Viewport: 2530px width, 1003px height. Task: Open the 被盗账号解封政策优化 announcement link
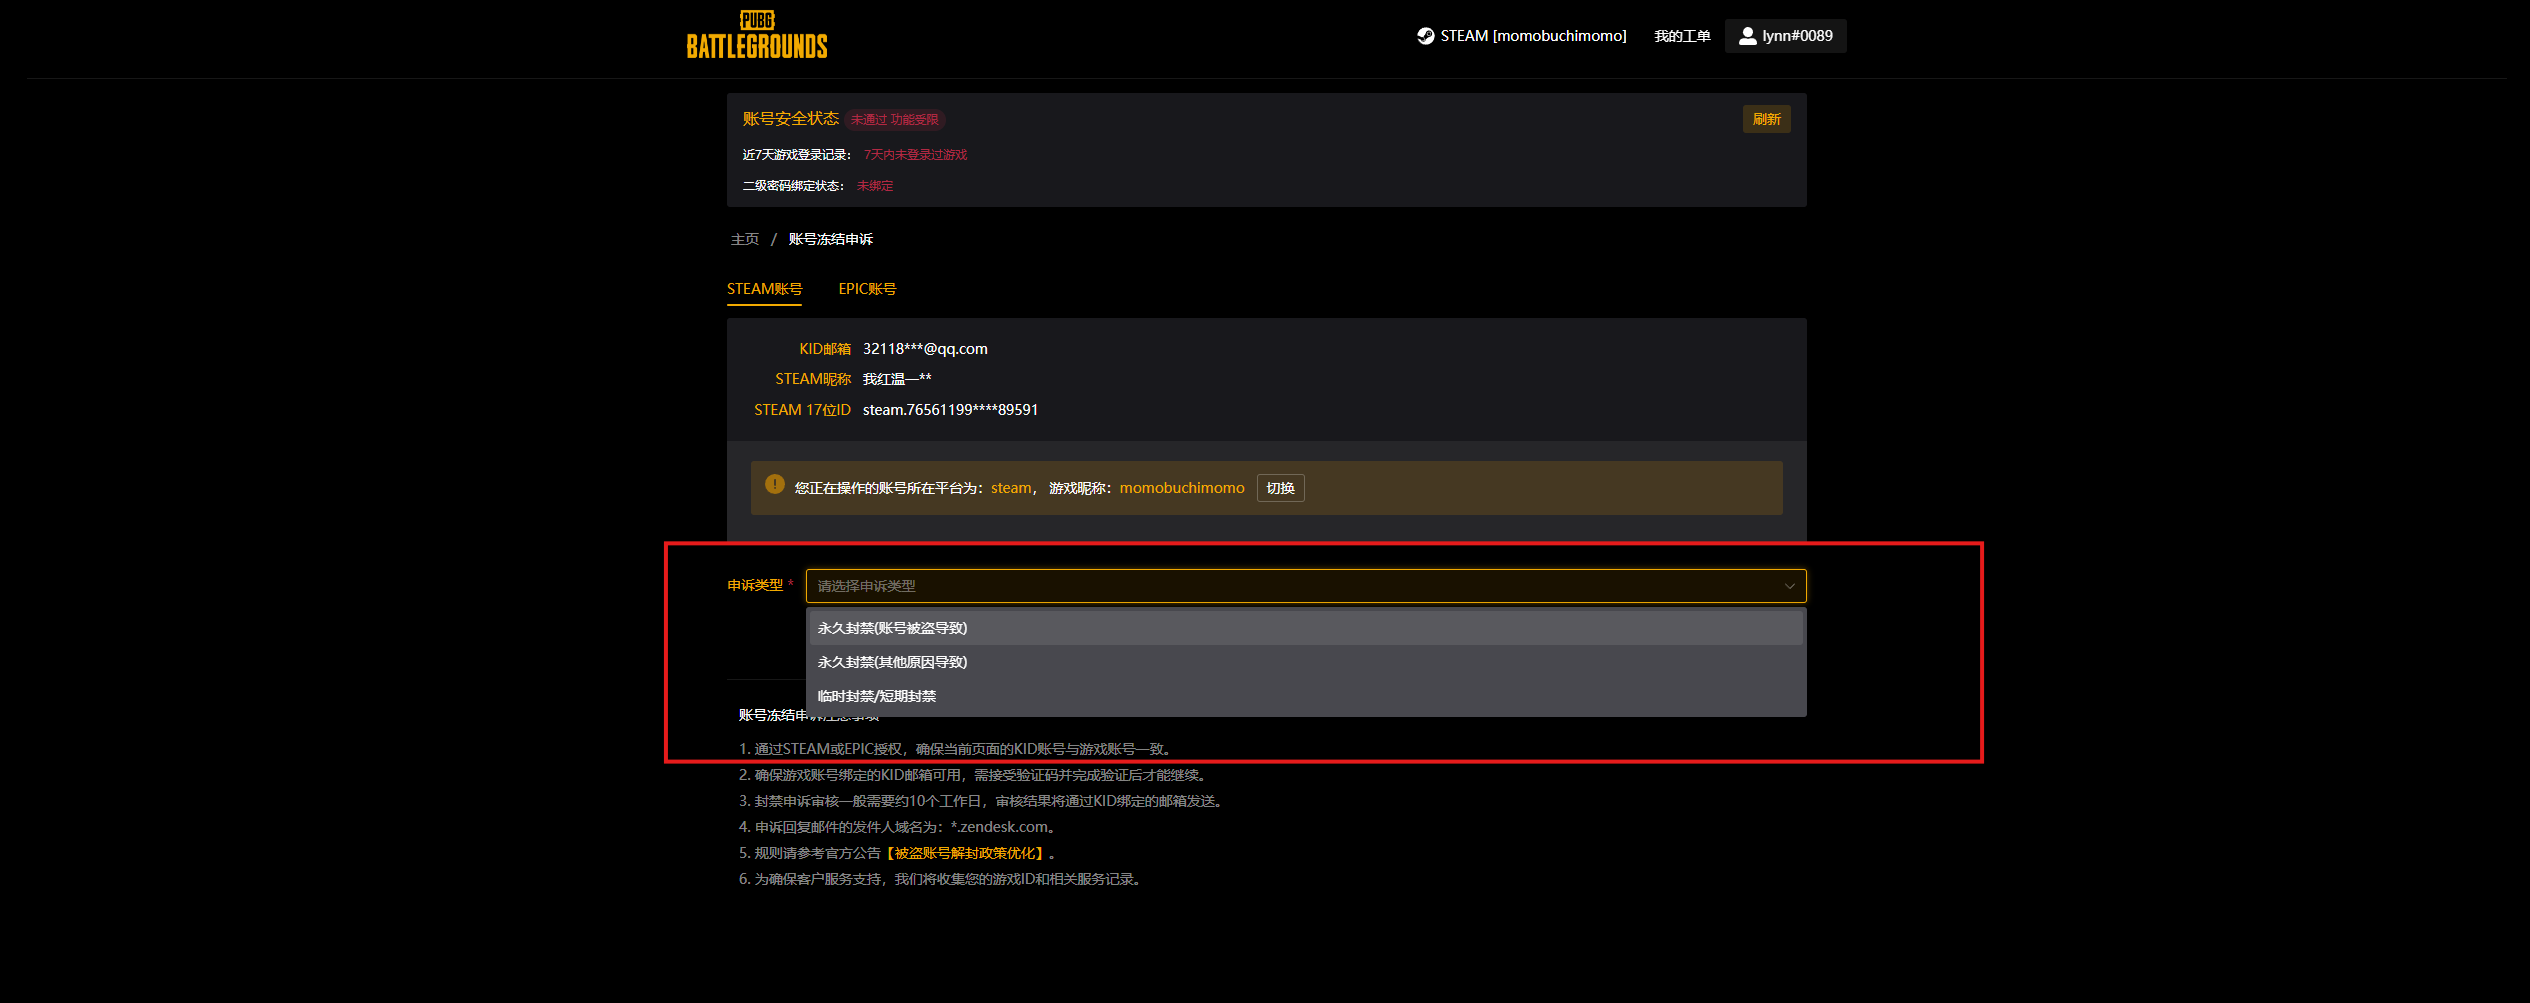click(x=966, y=853)
